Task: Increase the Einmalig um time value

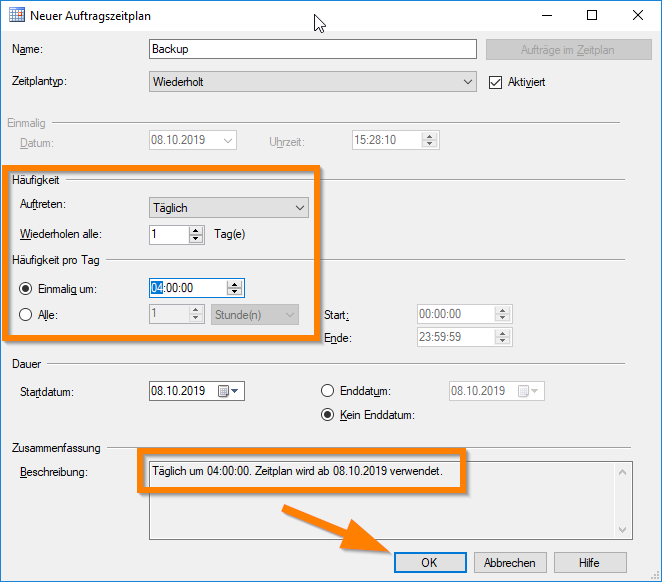Action: (235, 284)
